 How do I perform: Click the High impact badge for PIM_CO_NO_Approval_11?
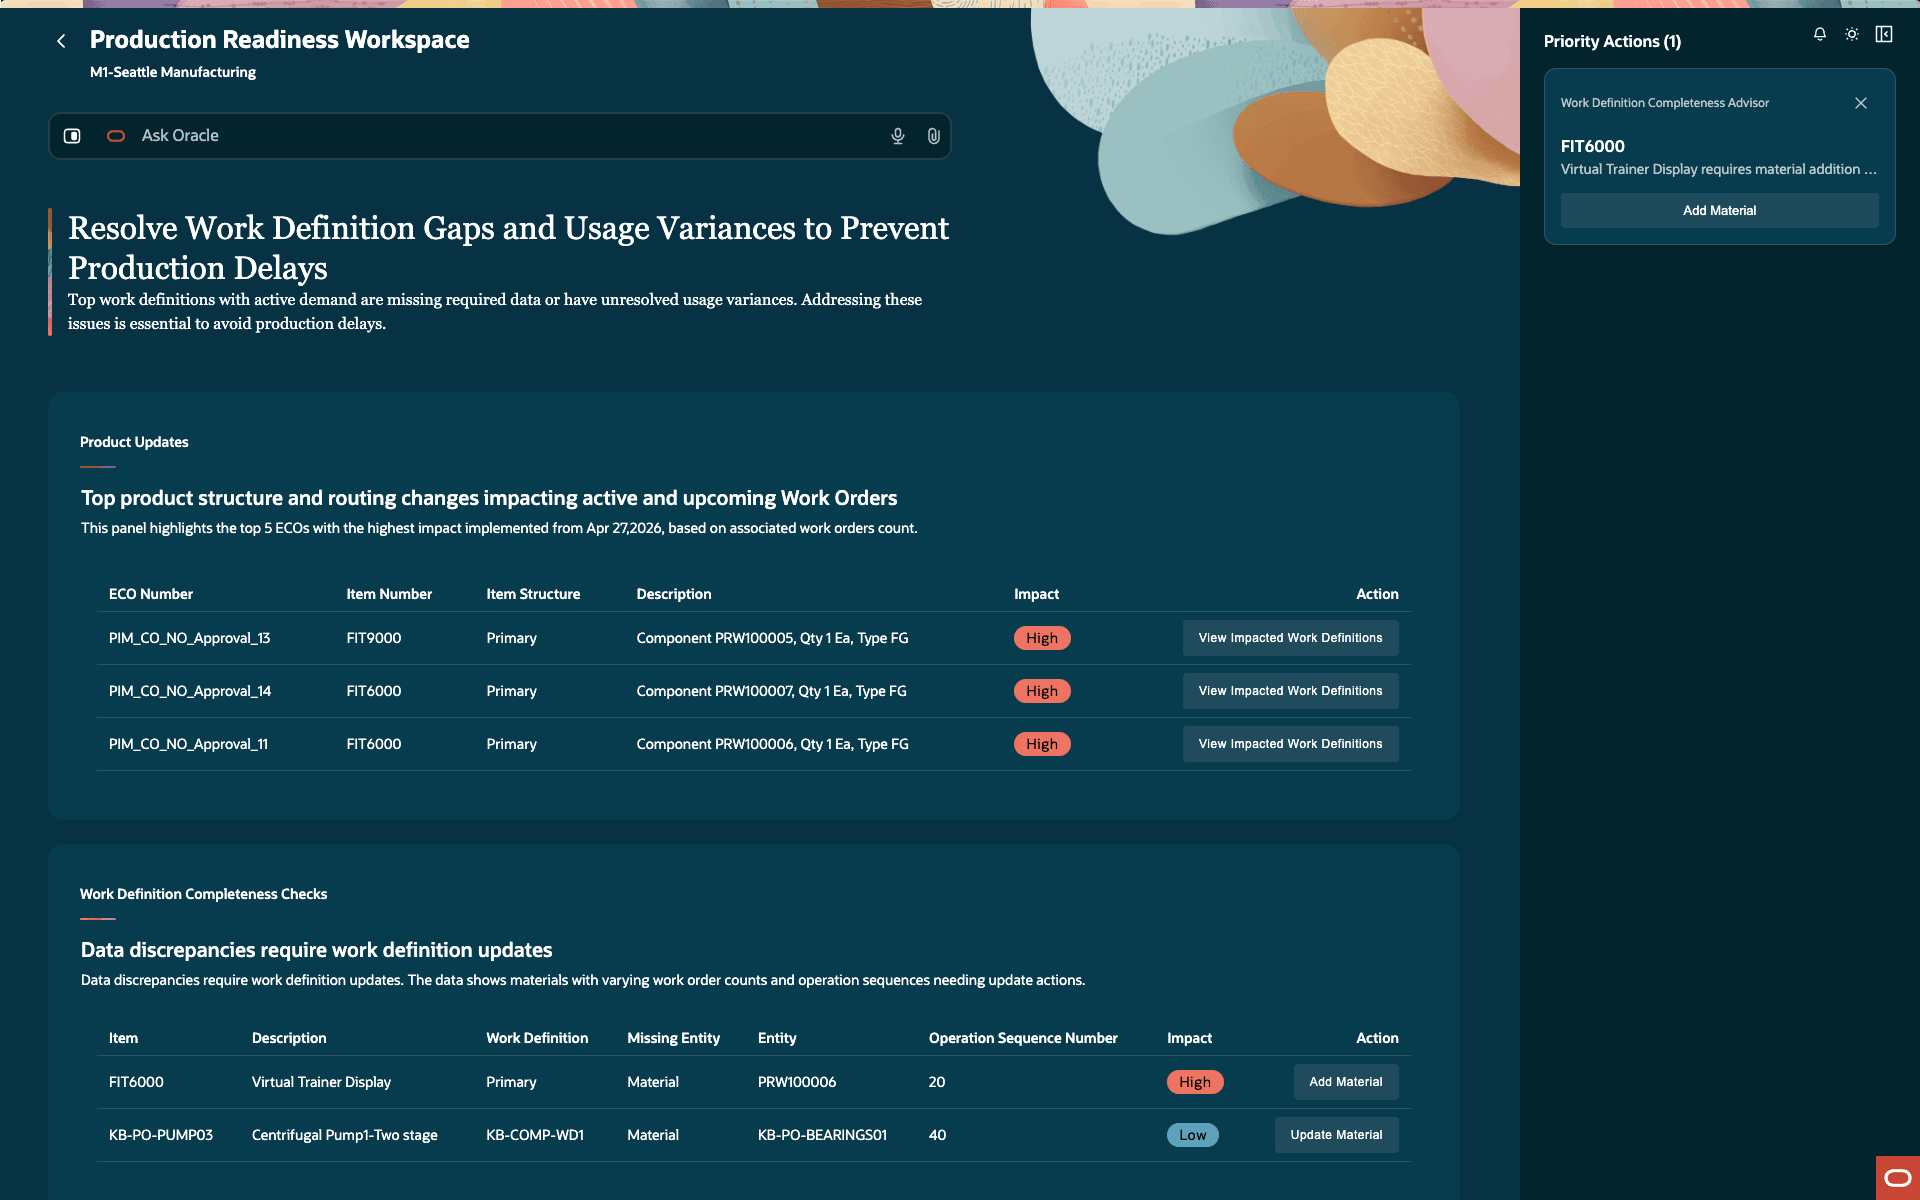pyautogui.click(x=1042, y=744)
